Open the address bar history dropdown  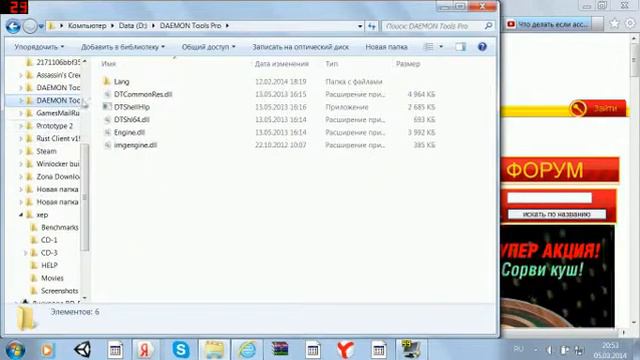point(360,26)
